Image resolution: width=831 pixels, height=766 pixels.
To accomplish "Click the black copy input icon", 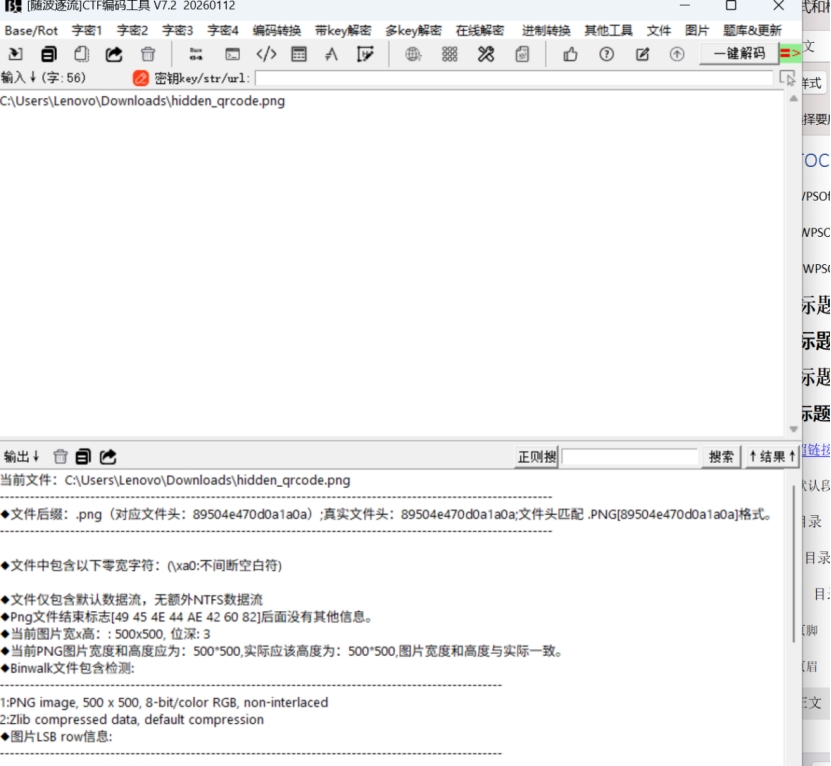I will (48, 54).
